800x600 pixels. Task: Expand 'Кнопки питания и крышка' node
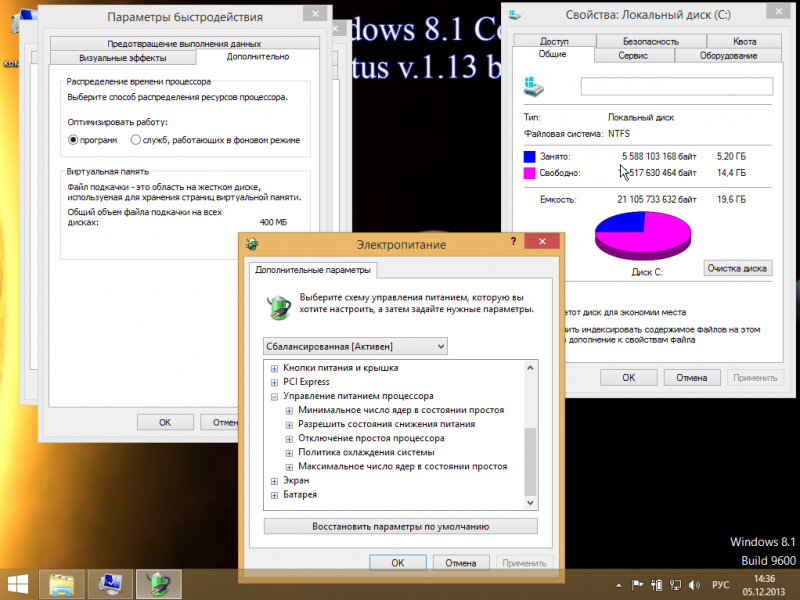click(x=274, y=368)
